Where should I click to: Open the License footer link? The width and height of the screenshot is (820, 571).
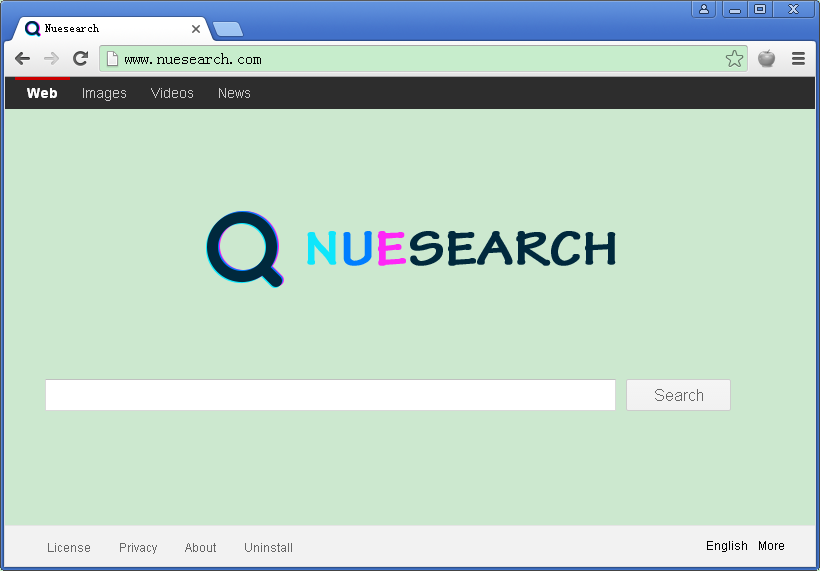(69, 547)
